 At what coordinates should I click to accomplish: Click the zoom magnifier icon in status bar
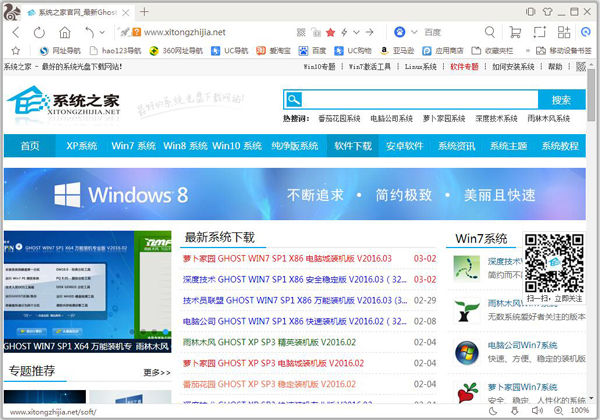558,411
